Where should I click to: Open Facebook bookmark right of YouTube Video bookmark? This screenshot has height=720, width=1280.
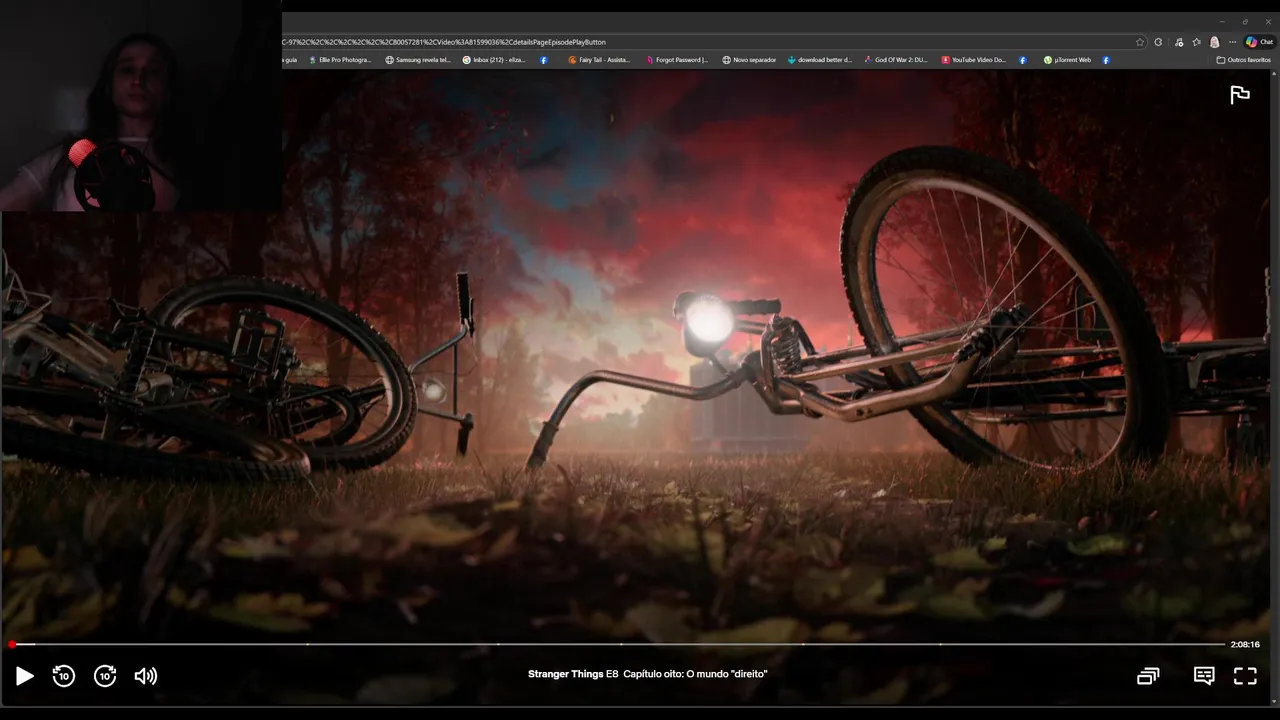click(1022, 60)
